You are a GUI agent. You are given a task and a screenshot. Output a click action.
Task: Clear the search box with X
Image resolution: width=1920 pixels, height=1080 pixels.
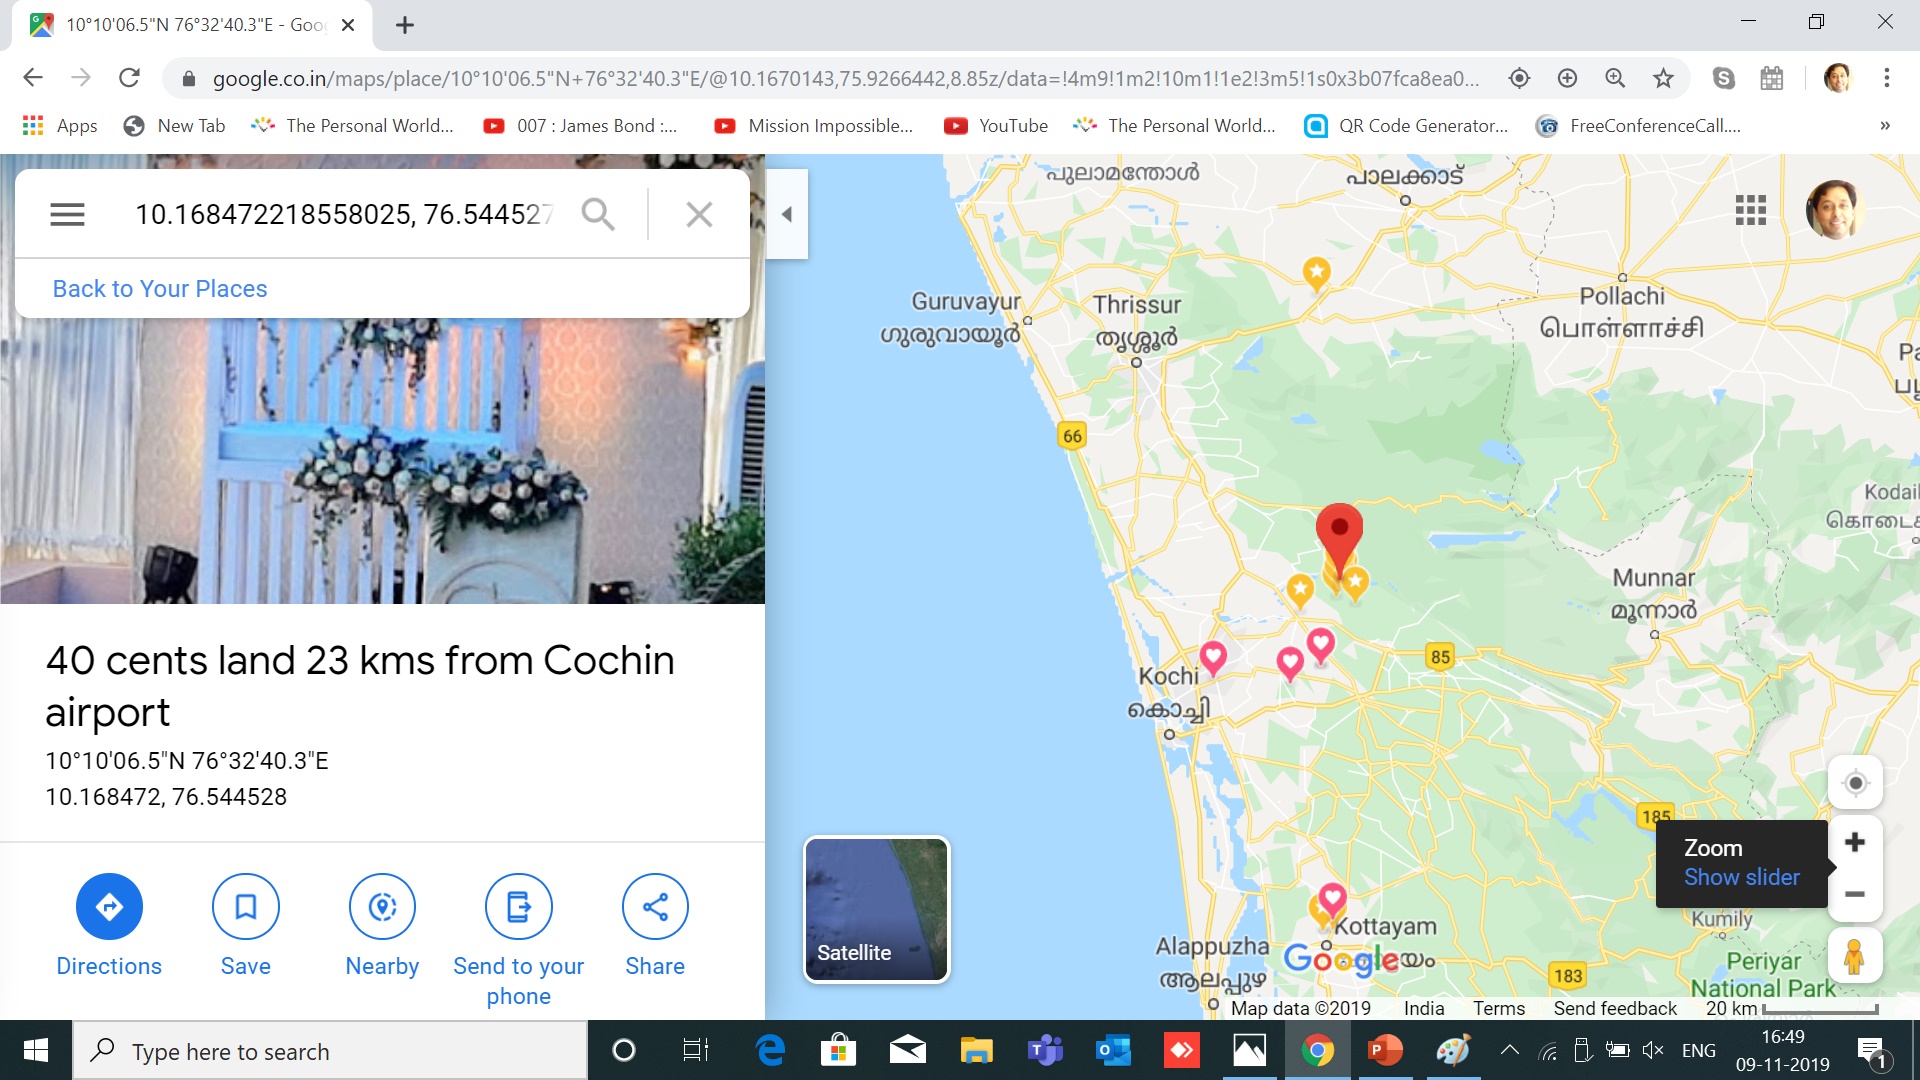pyautogui.click(x=699, y=214)
